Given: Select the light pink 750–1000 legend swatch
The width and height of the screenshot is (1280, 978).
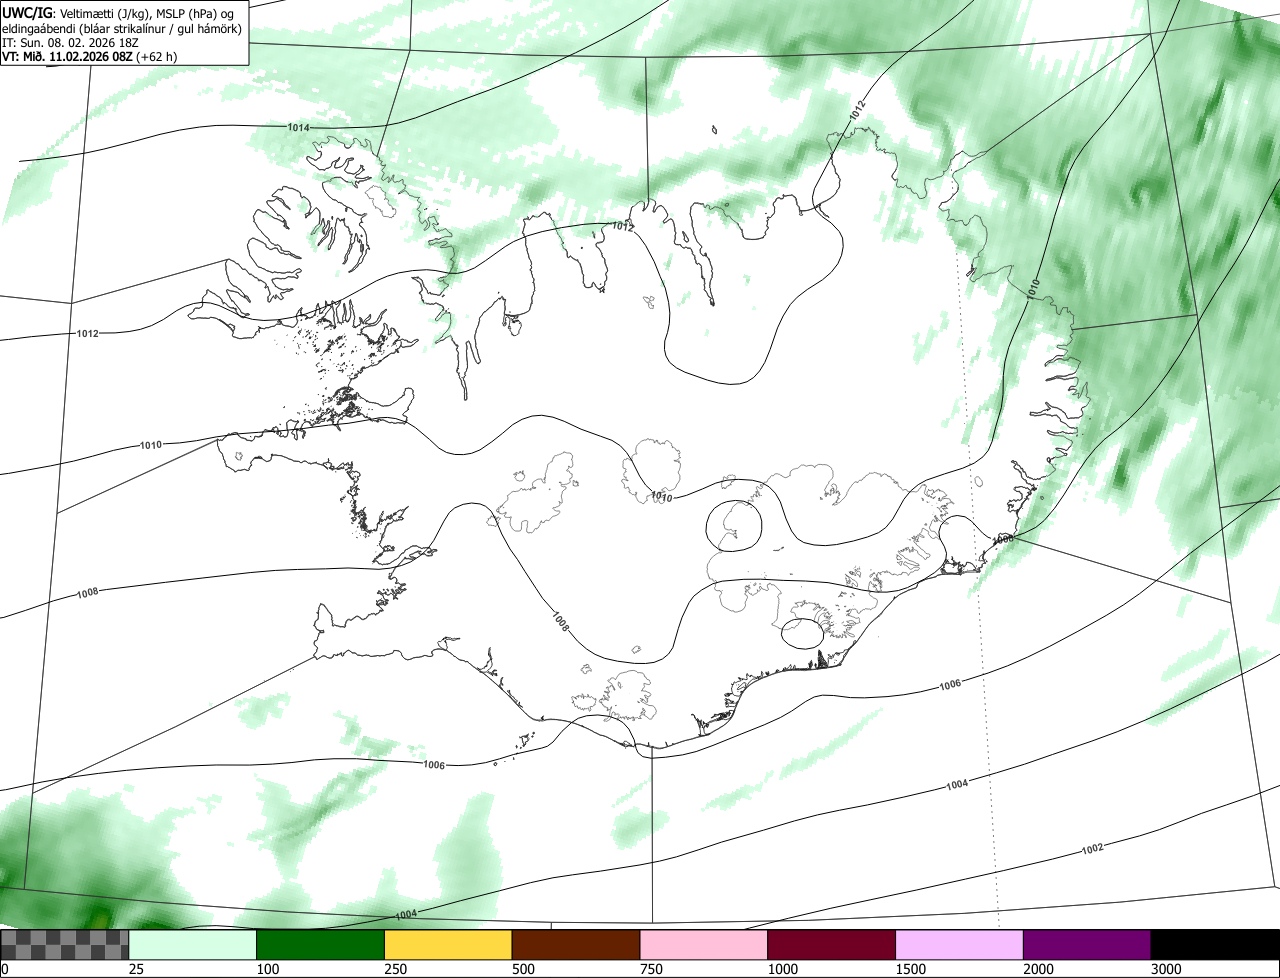Looking at the screenshot, I should point(703,945).
